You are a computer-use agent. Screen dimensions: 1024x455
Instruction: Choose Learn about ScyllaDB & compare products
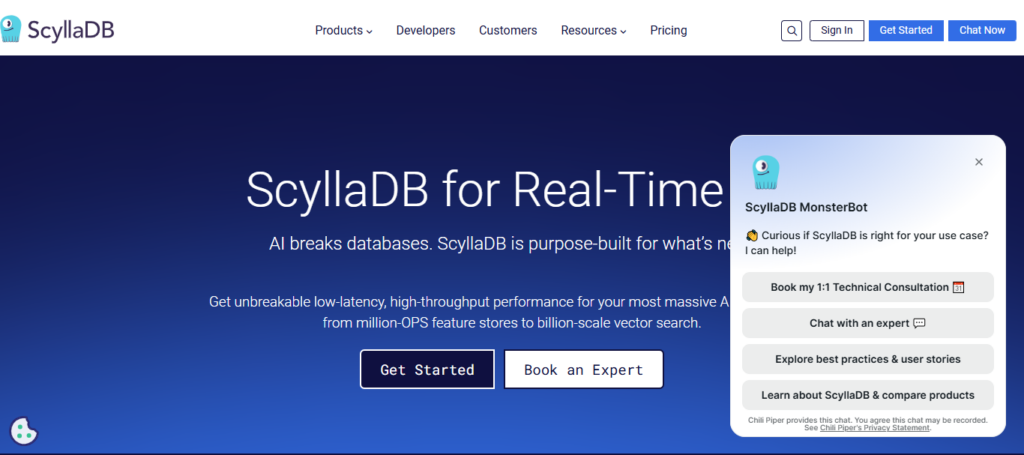(x=868, y=395)
